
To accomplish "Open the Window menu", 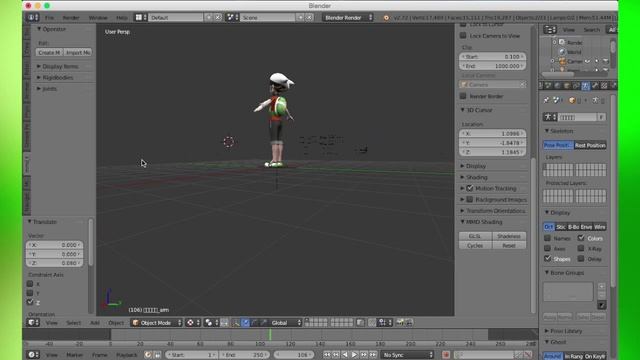I will [x=98, y=18].
